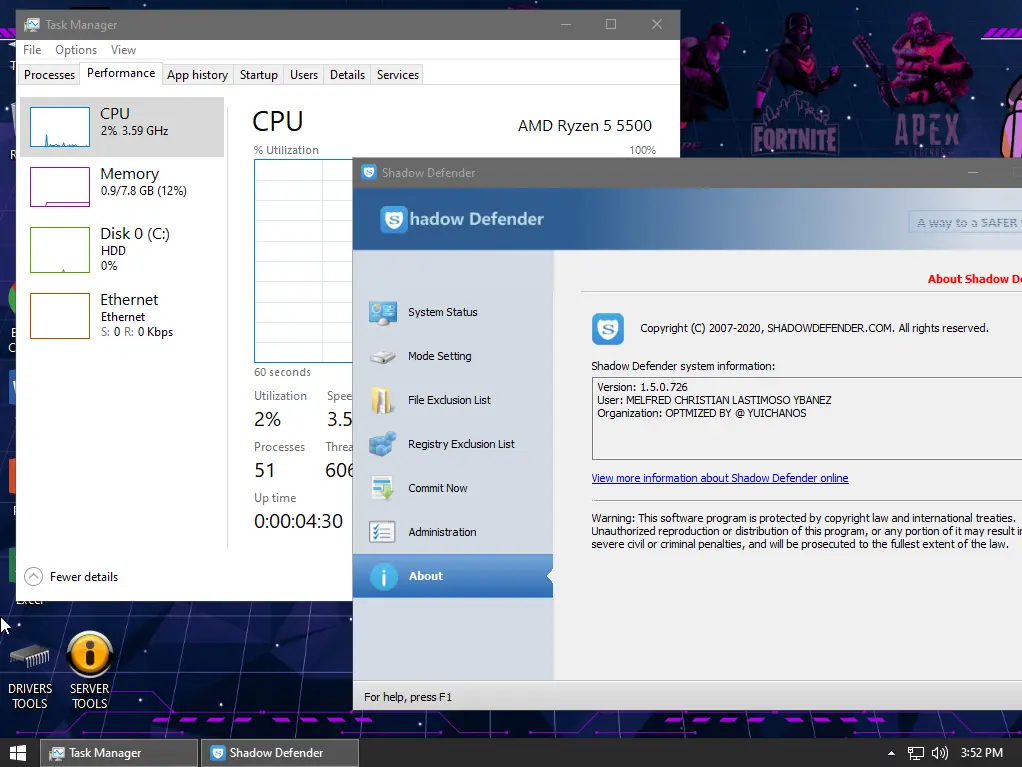Click the Shadow Defender title bar icon
Screen dimensions: 1022x767
click(x=369, y=173)
